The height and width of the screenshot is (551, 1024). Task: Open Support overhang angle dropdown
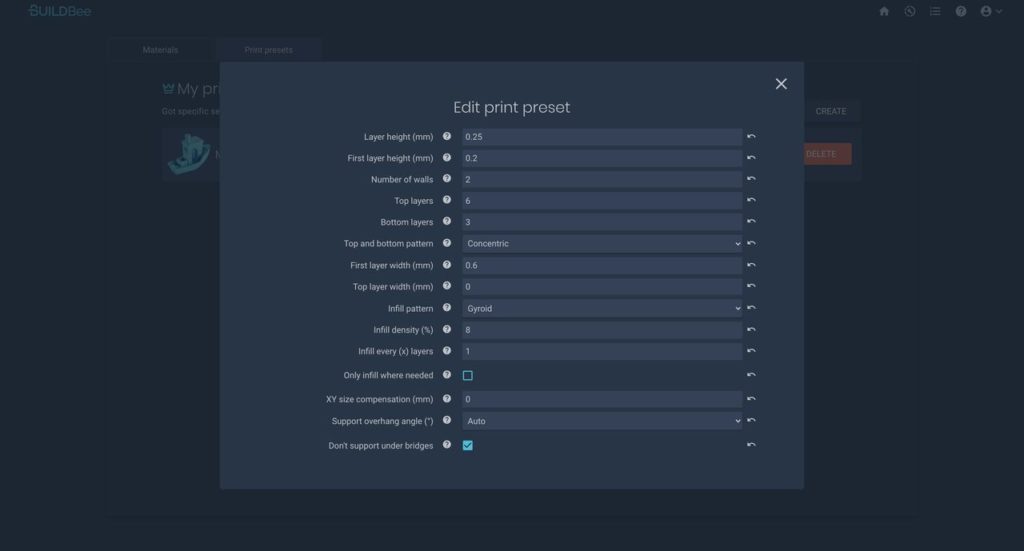point(602,422)
